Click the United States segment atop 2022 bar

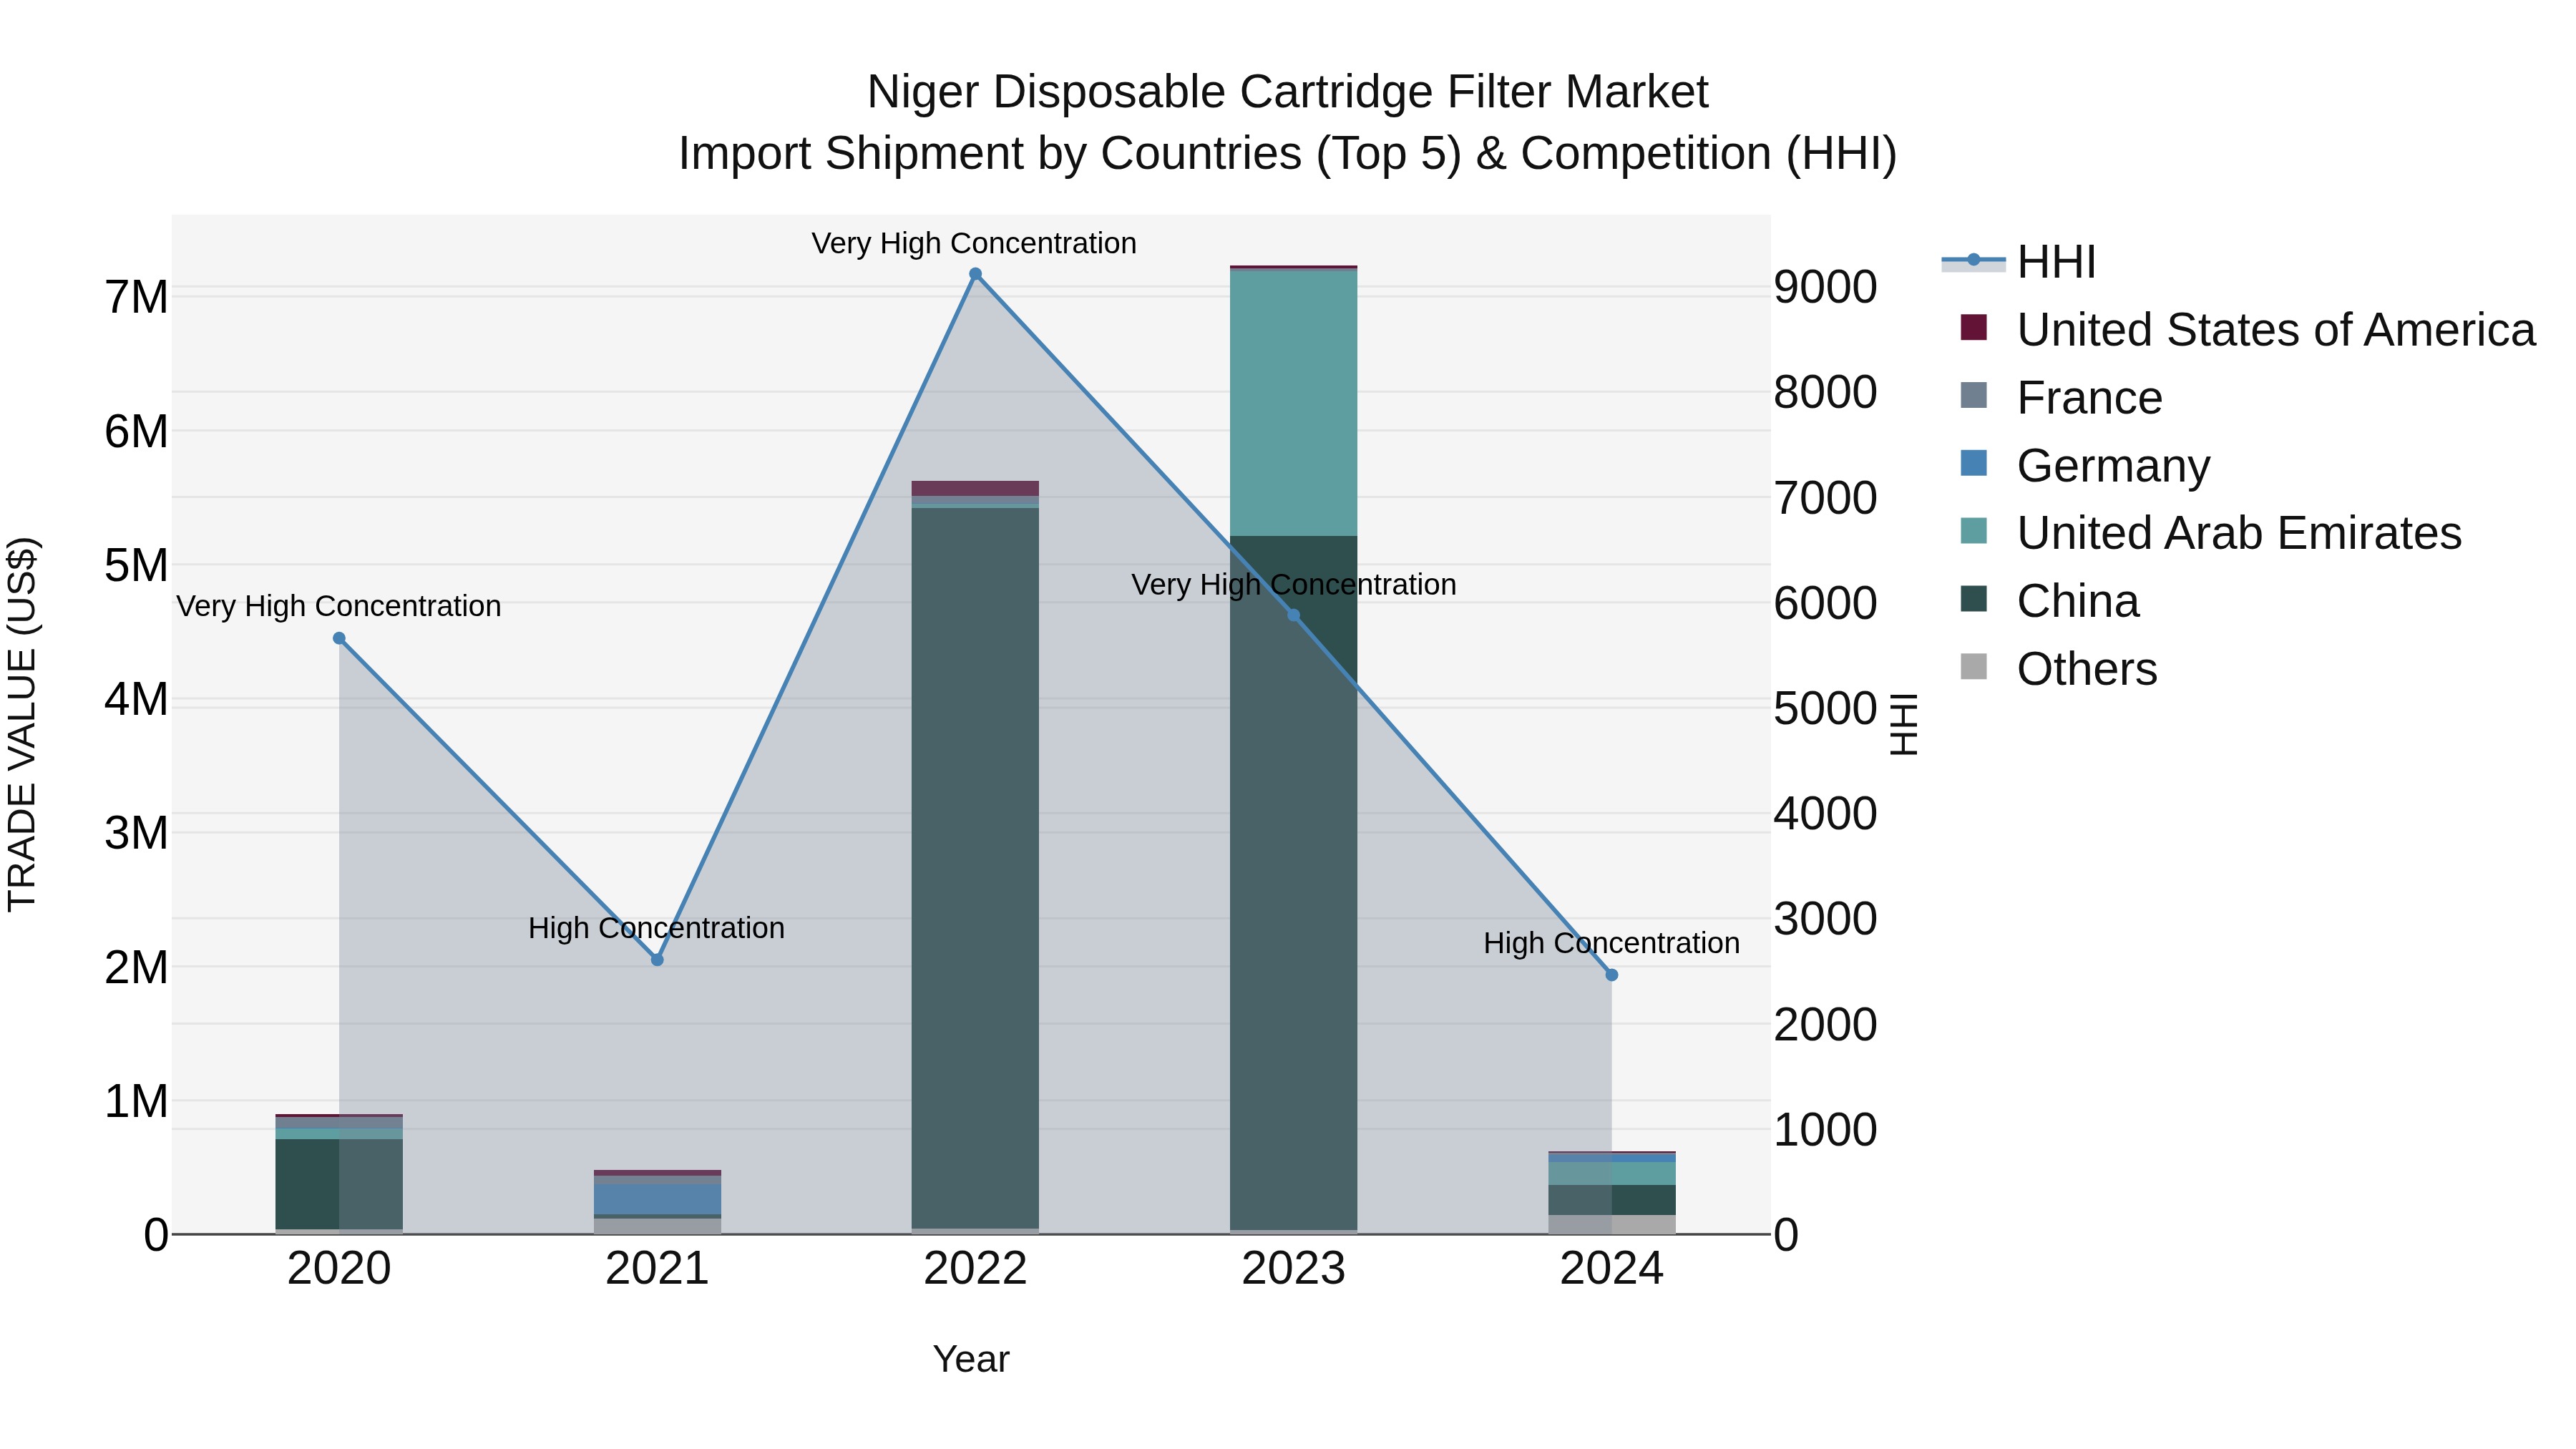pyautogui.click(x=975, y=489)
